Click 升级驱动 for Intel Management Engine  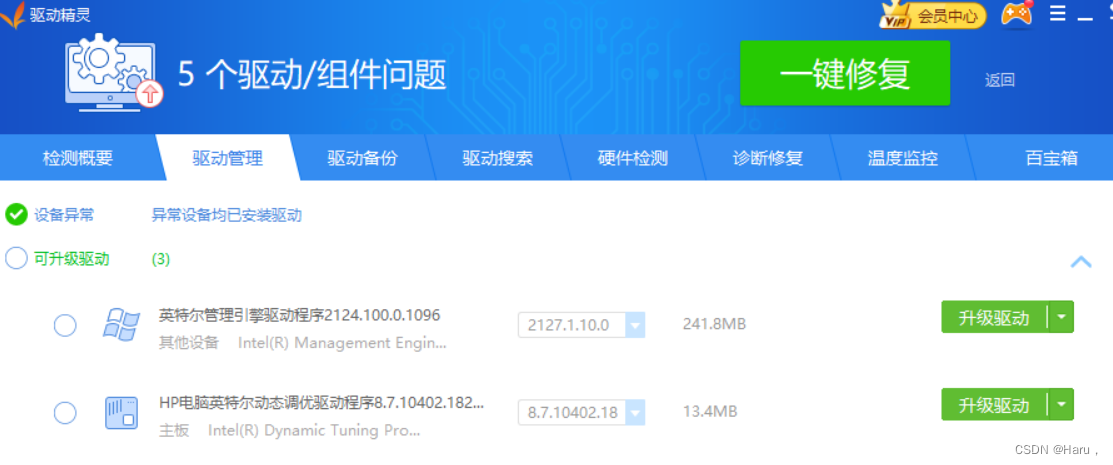click(x=994, y=317)
